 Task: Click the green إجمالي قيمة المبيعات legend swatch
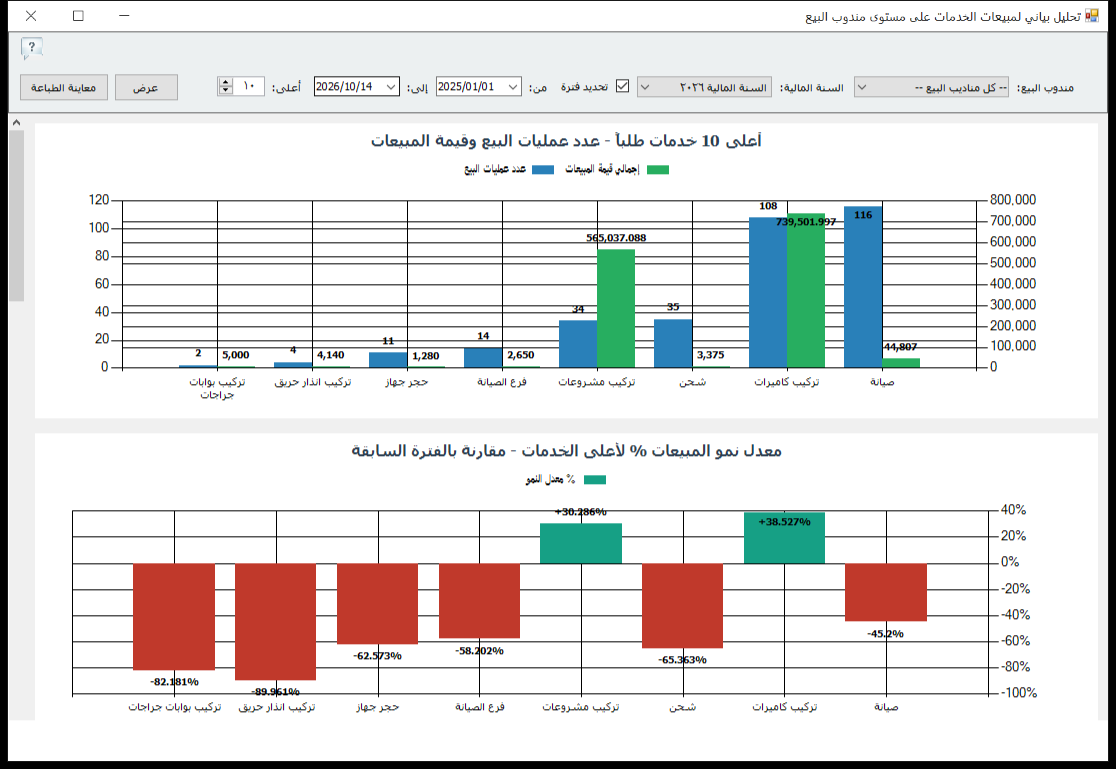(x=658, y=169)
